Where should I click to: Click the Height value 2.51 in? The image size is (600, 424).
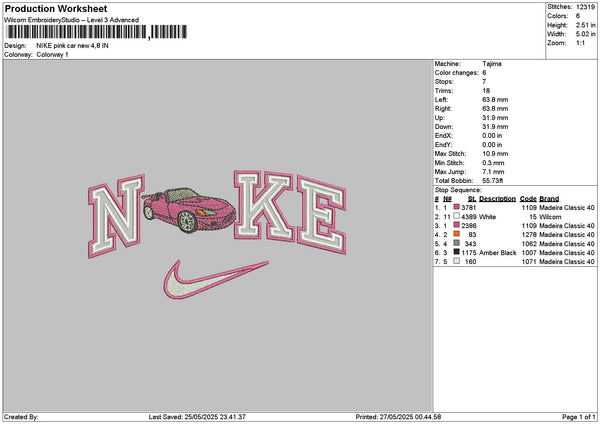click(585, 25)
